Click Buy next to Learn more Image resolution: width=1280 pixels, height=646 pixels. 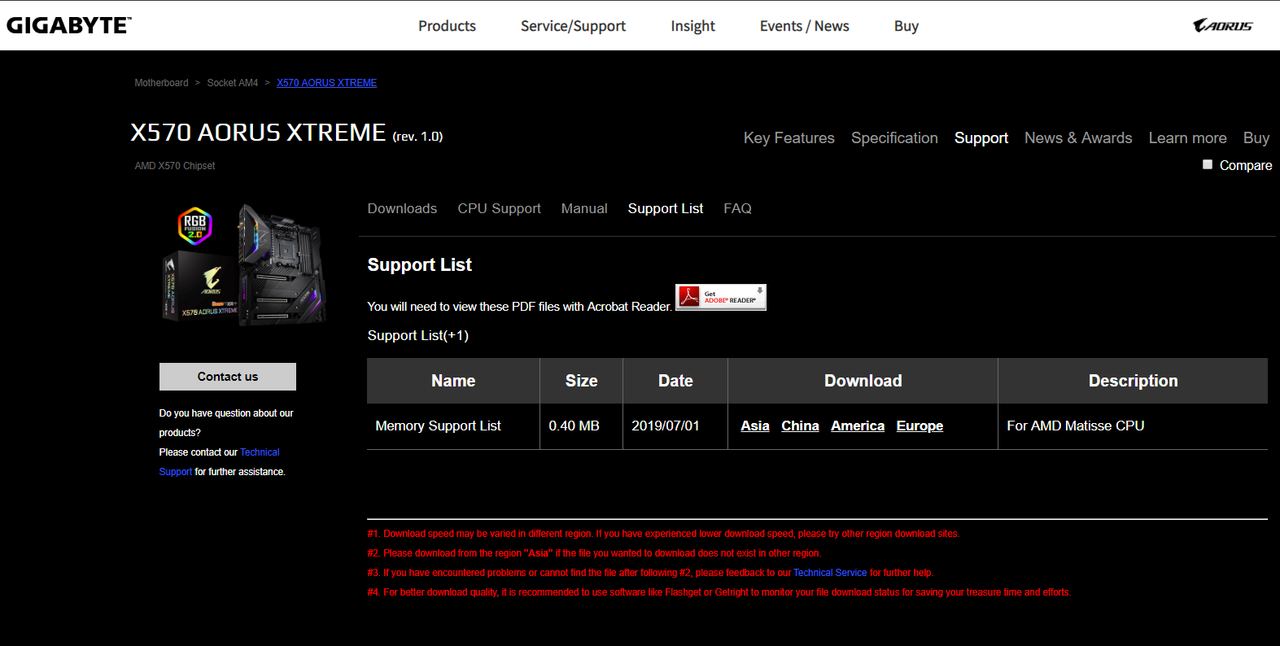tap(1256, 138)
